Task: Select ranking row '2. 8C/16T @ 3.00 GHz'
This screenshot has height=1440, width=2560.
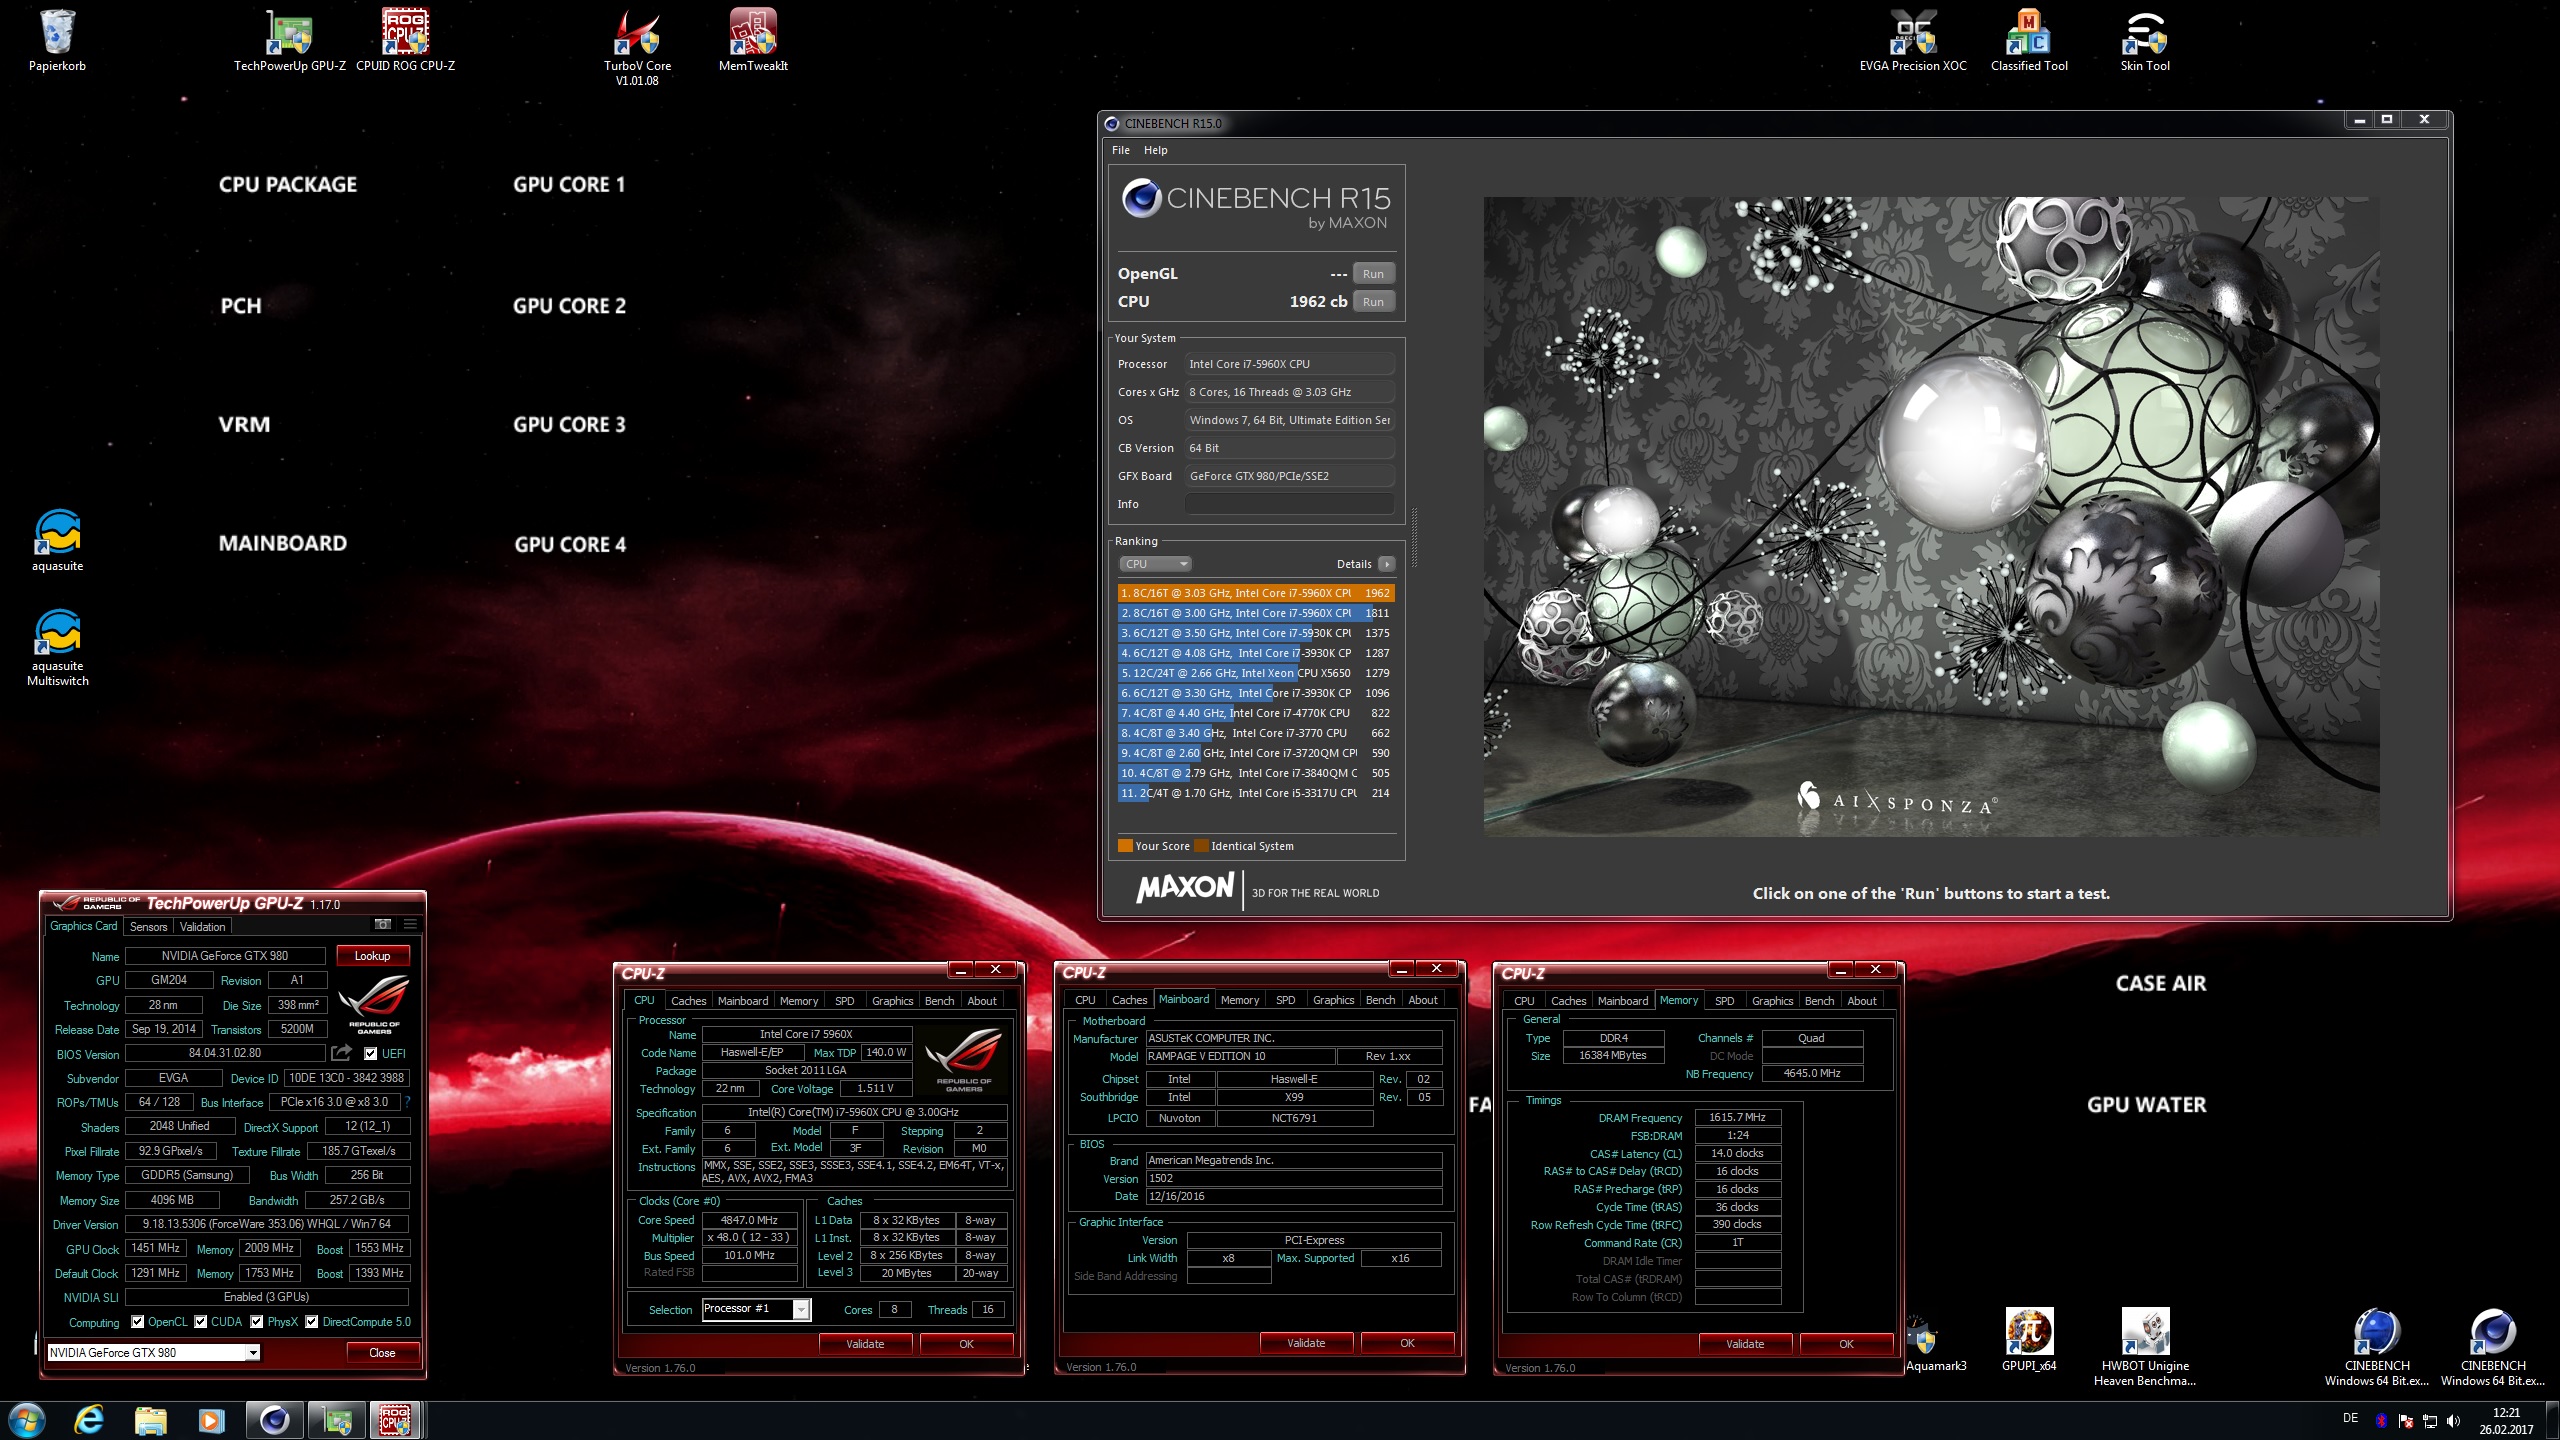Action: coord(1254,613)
